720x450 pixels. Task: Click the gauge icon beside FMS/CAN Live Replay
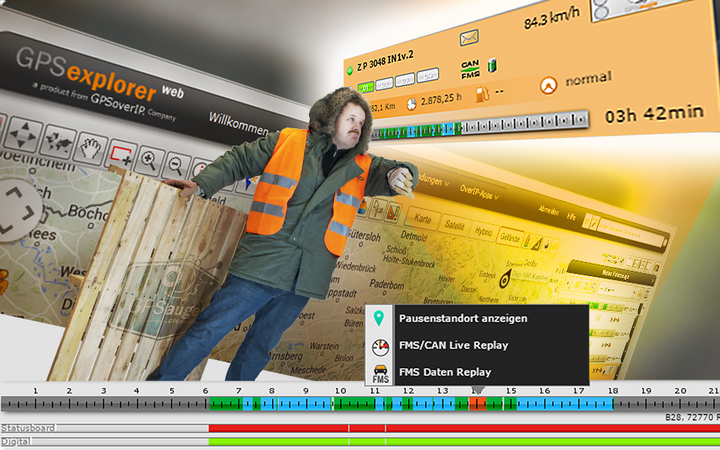coord(380,348)
